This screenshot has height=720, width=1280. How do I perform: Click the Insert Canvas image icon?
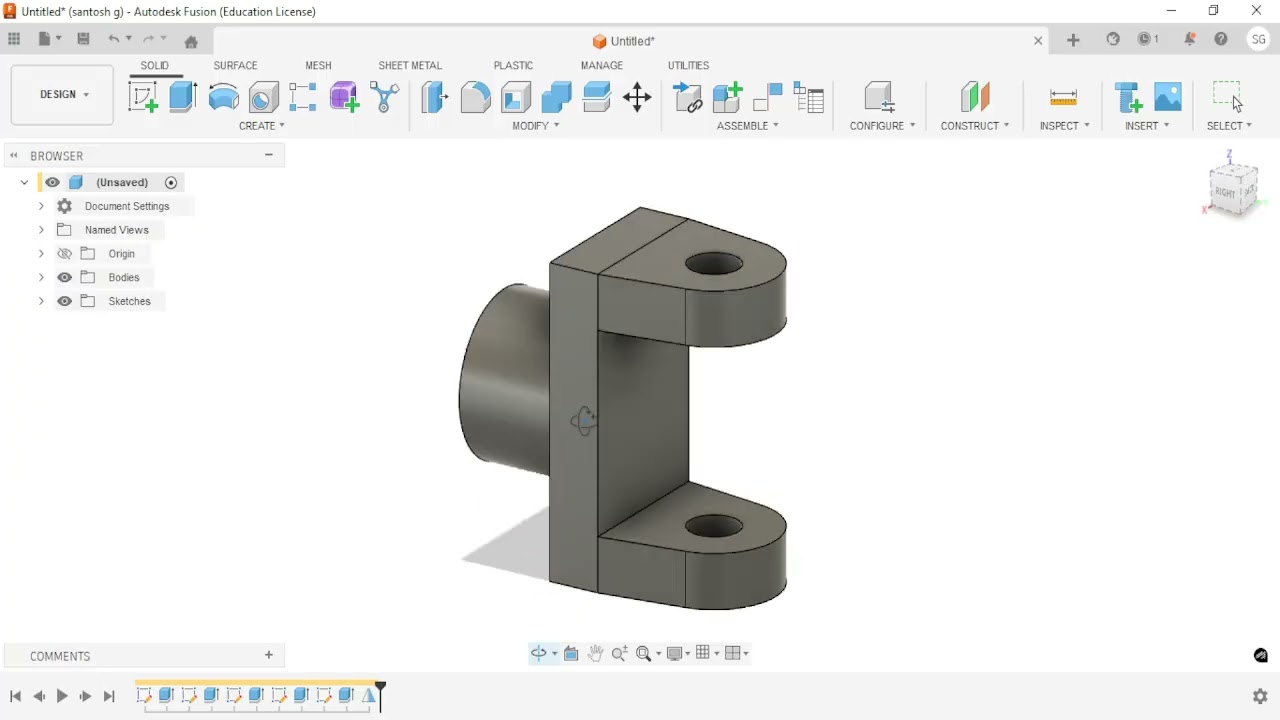pos(1168,97)
